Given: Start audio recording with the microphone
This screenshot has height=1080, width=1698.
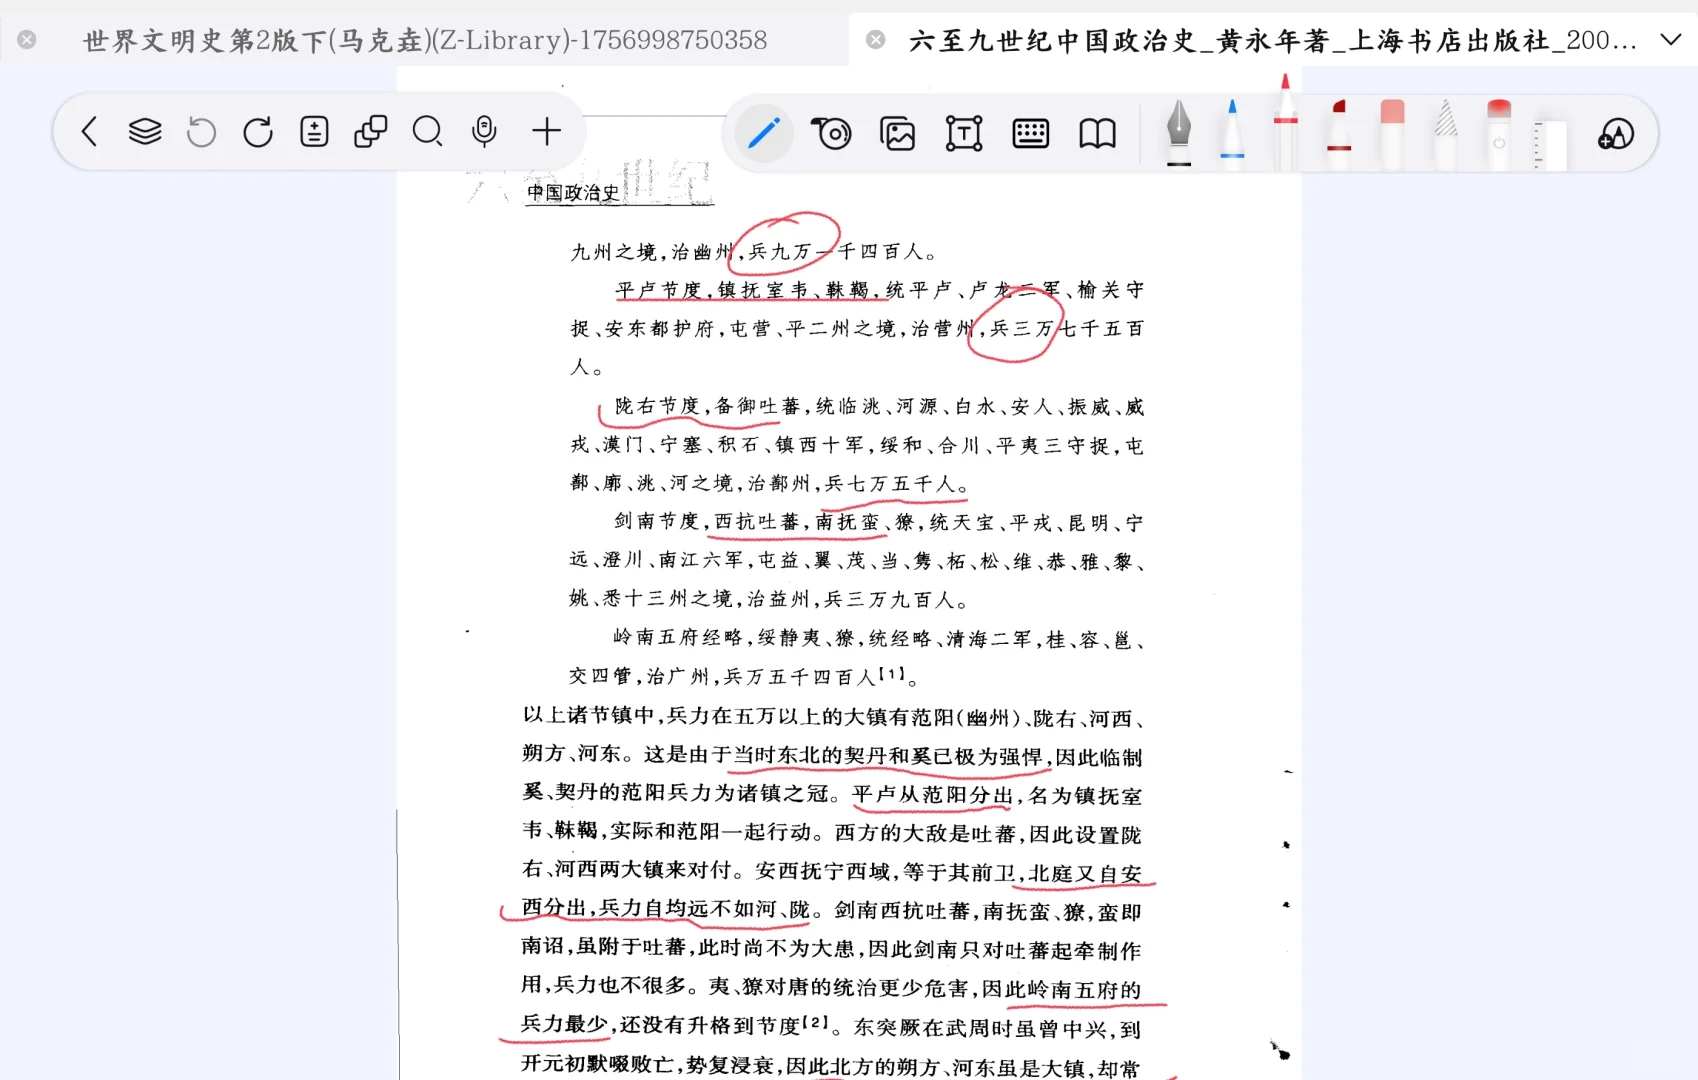Looking at the screenshot, I should click(484, 132).
